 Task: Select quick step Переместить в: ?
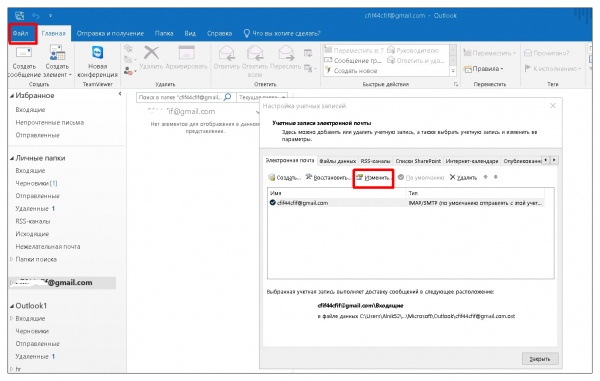(354, 50)
